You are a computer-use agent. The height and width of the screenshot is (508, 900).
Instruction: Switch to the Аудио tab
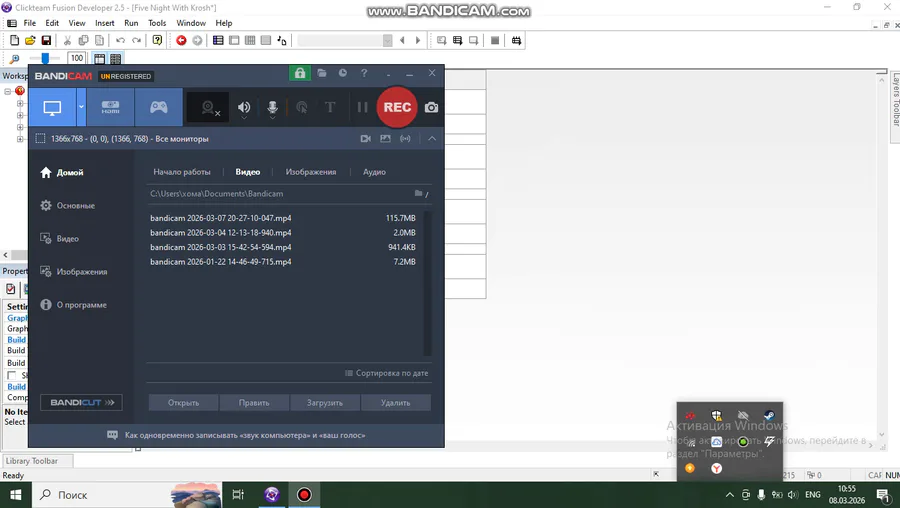click(x=374, y=172)
